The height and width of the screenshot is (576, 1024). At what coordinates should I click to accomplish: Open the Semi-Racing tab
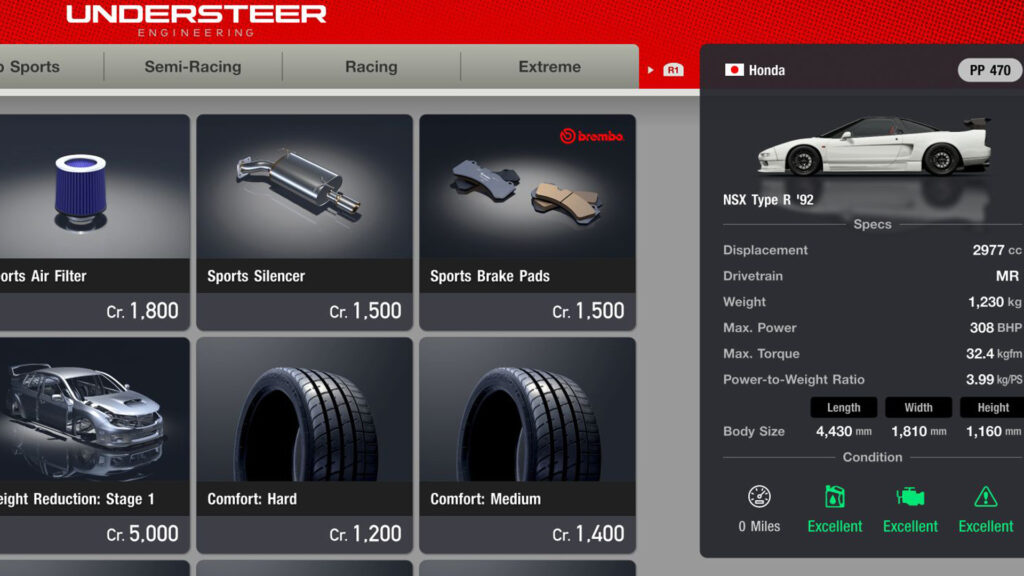tap(193, 67)
